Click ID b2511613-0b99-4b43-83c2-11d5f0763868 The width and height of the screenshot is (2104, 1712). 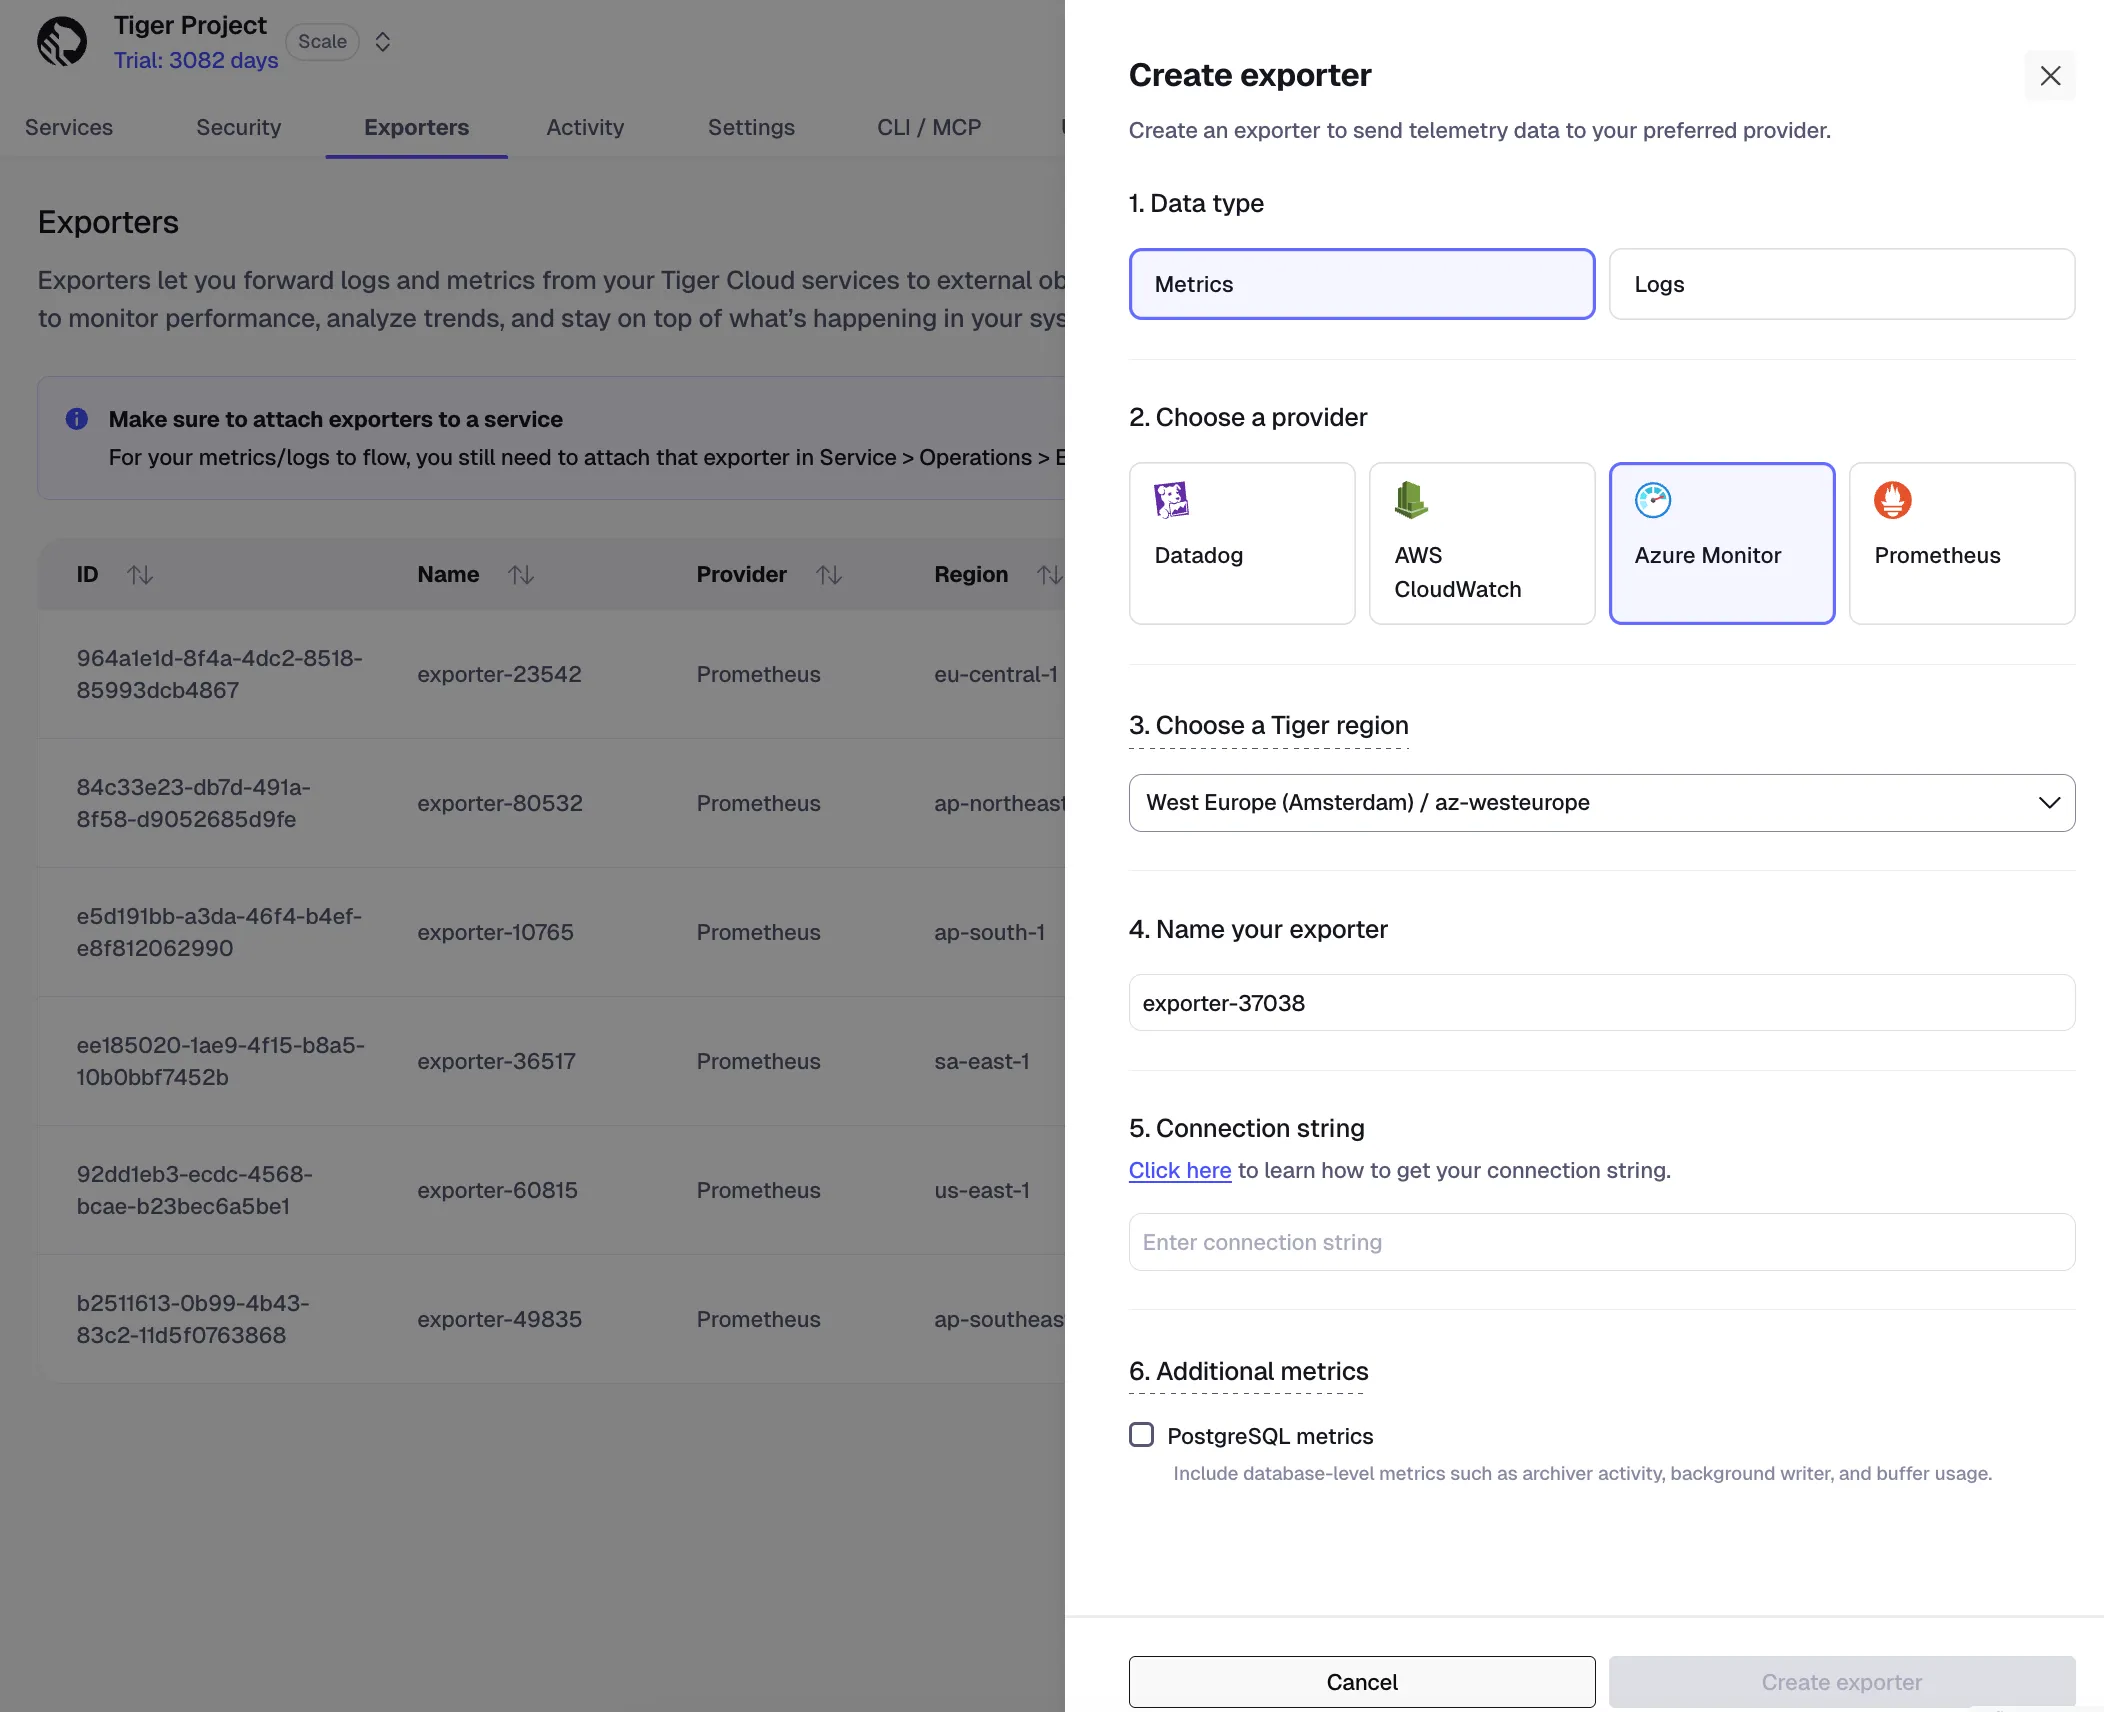(x=193, y=1319)
